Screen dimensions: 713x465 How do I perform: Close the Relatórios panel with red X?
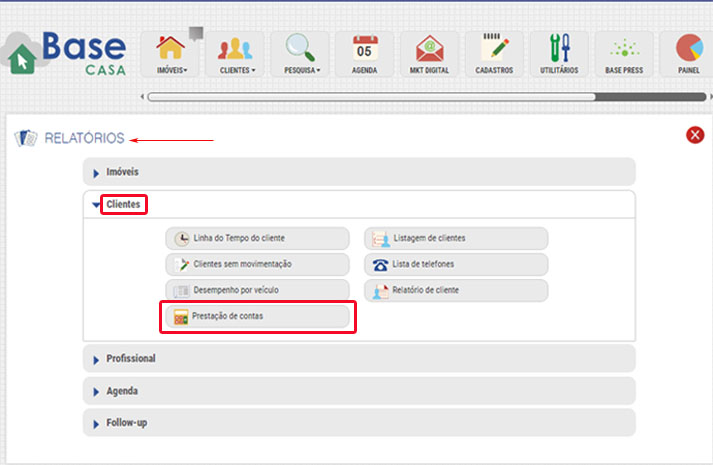[695, 135]
